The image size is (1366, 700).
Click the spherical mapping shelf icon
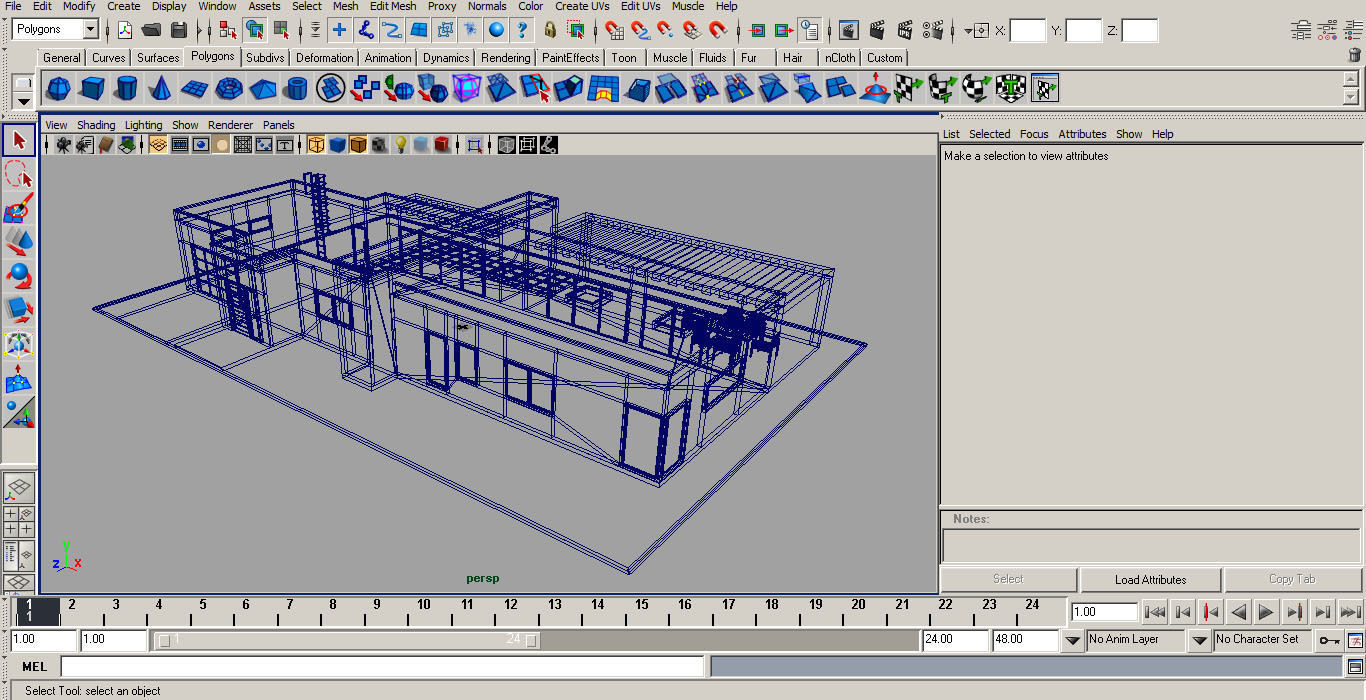[x=977, y=88]
